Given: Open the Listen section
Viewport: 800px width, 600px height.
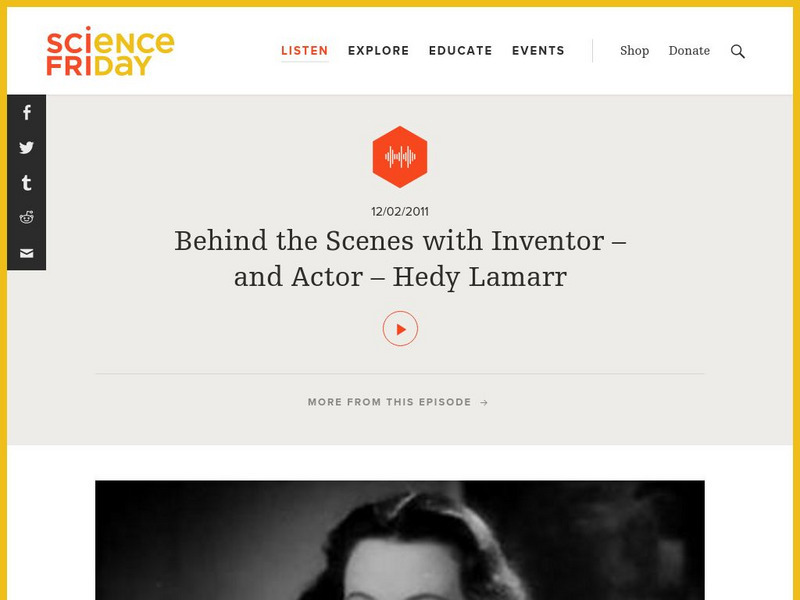Looking at the screenshot, I should pos(304,50).
